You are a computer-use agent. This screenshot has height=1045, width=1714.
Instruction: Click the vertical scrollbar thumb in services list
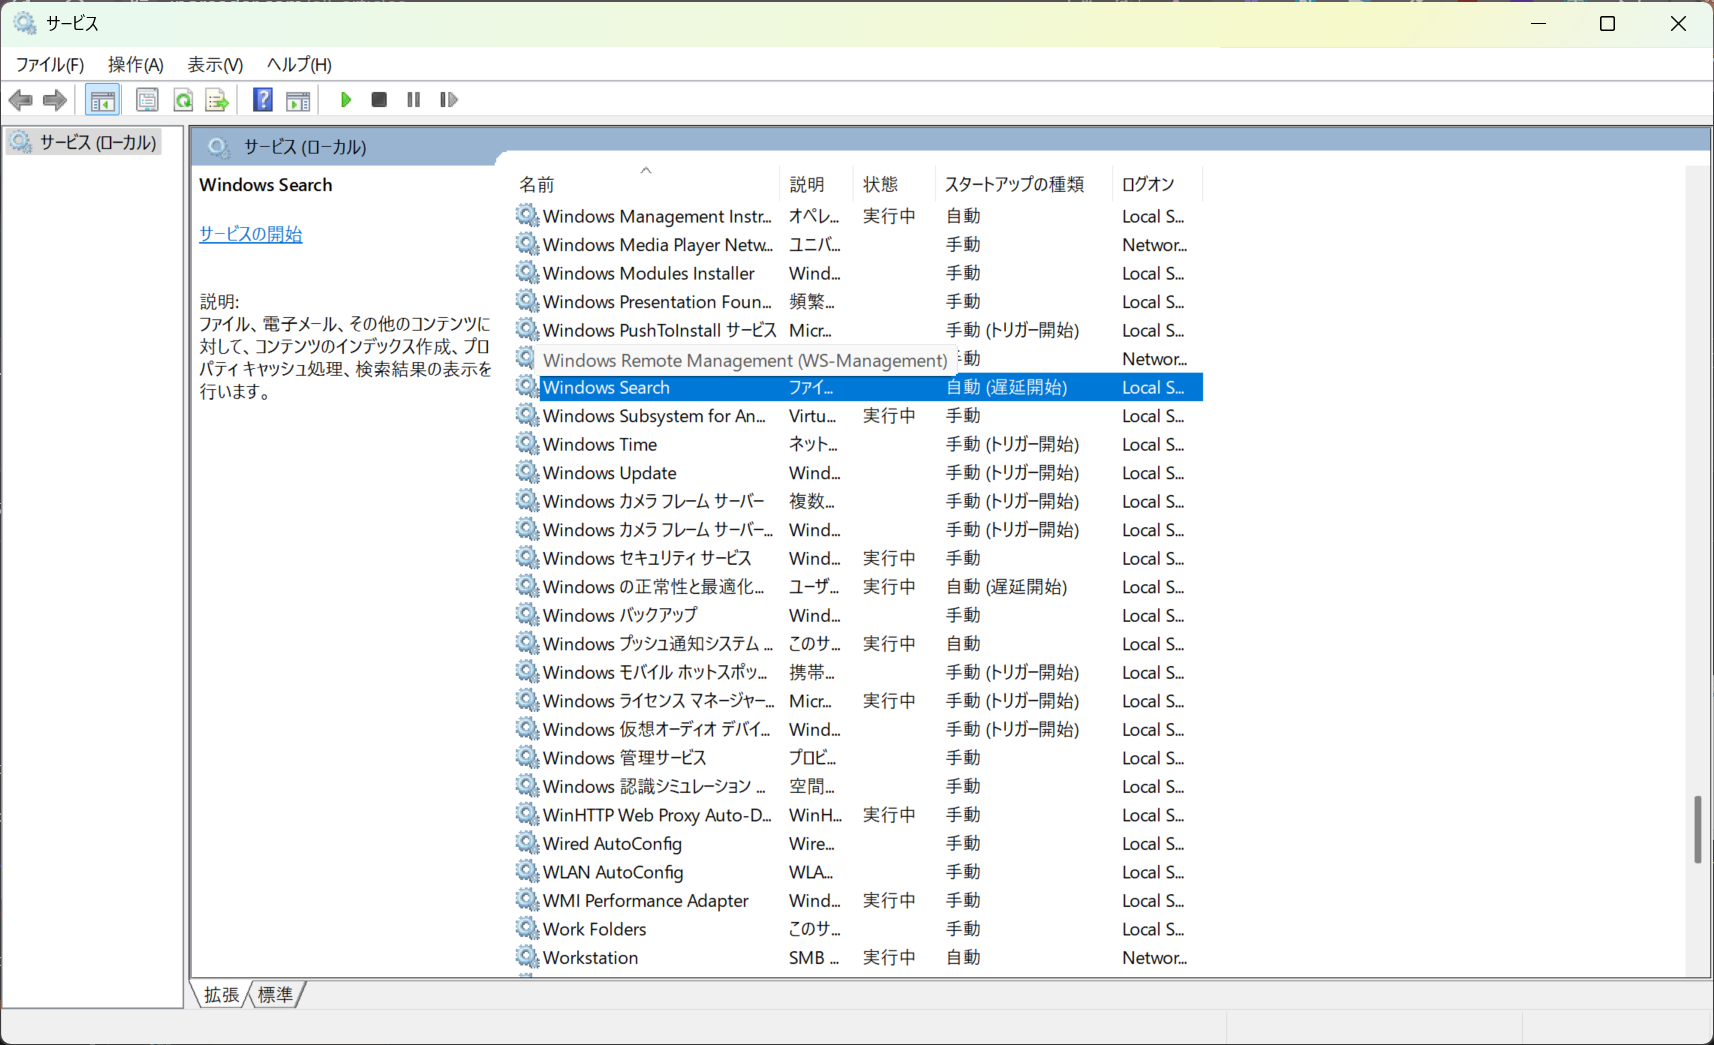tap(1697, 829)
